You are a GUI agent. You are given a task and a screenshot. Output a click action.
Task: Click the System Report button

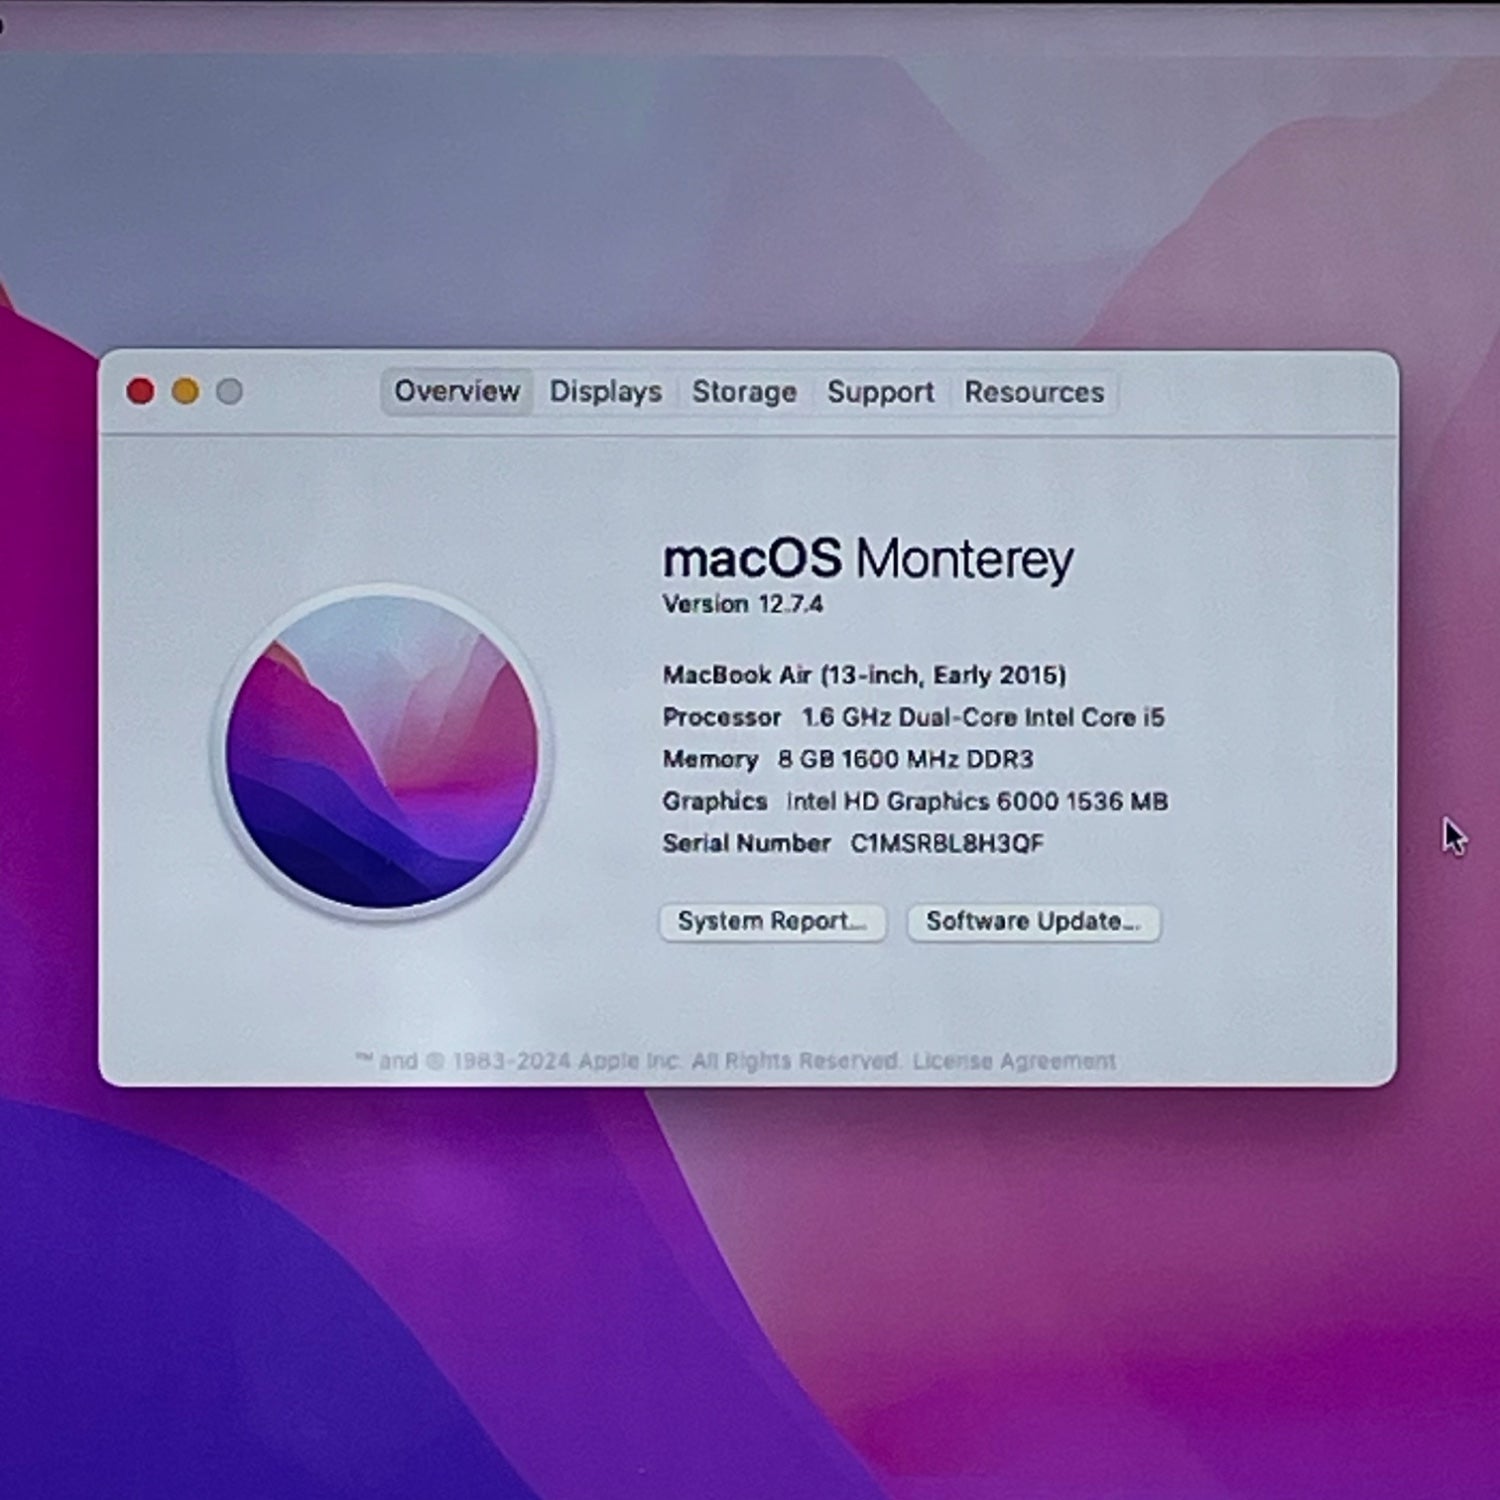pos(772,922)
